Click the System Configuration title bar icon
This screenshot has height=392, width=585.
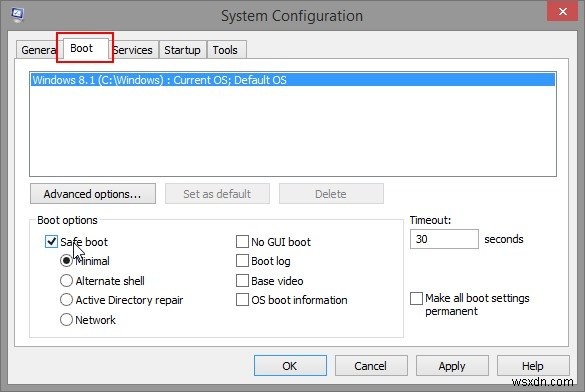click(17, 15)
